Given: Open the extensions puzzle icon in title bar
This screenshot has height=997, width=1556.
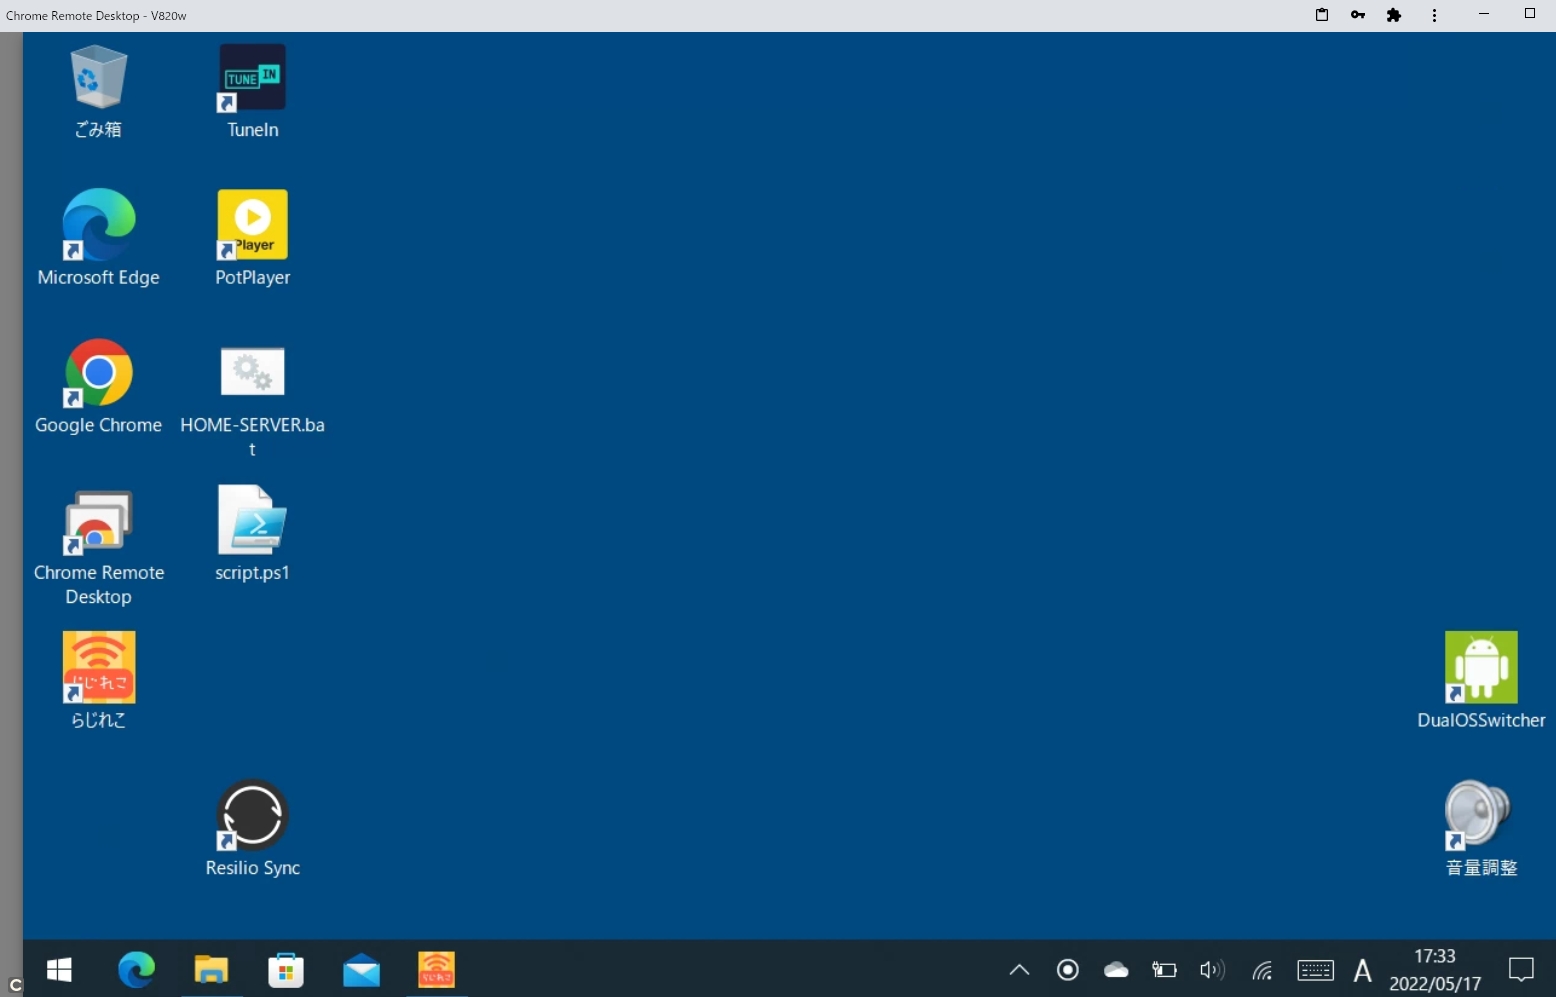Looking at the screenshot, I should click(x=1394, y=15).
